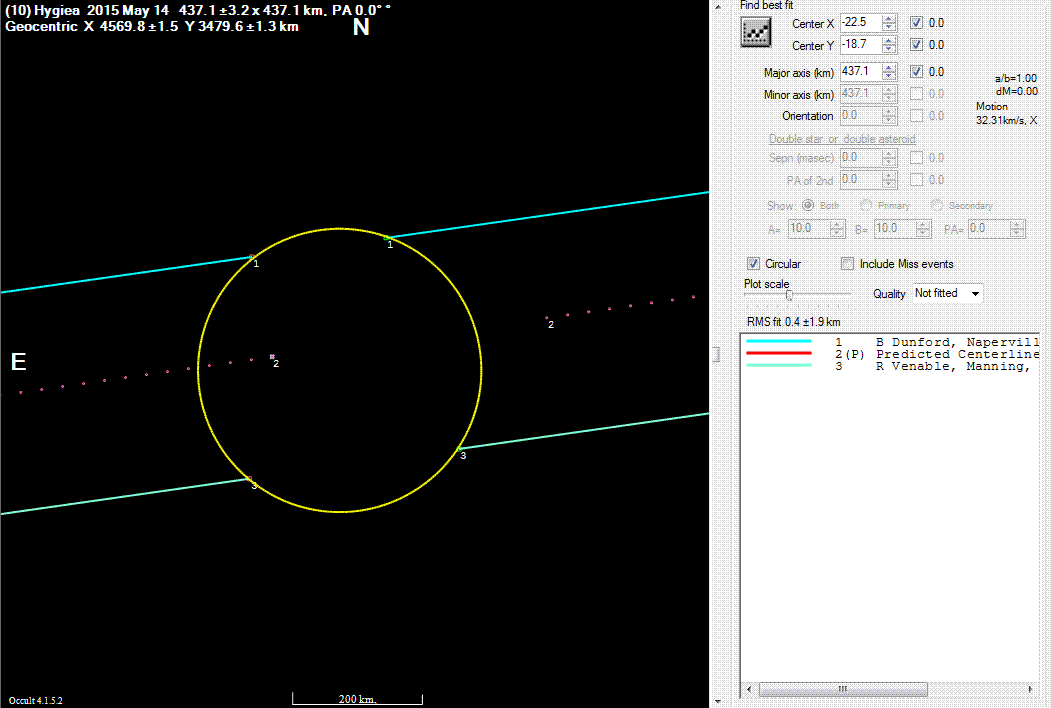
Task: Click the left scroll arrow of observer list
Action: click(x=749, y=689)
